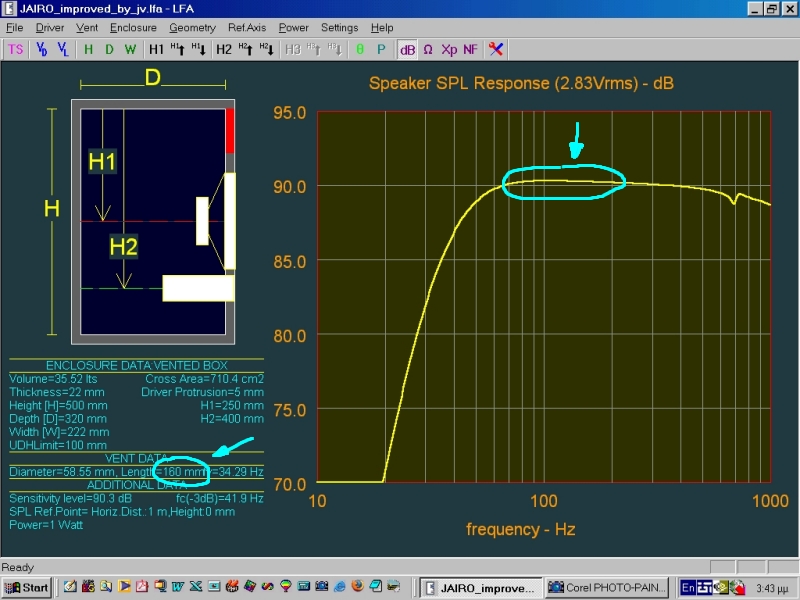Viewport: 800px width, 600px height.
Task: Open the Help menu
Action: coord(382,28)
